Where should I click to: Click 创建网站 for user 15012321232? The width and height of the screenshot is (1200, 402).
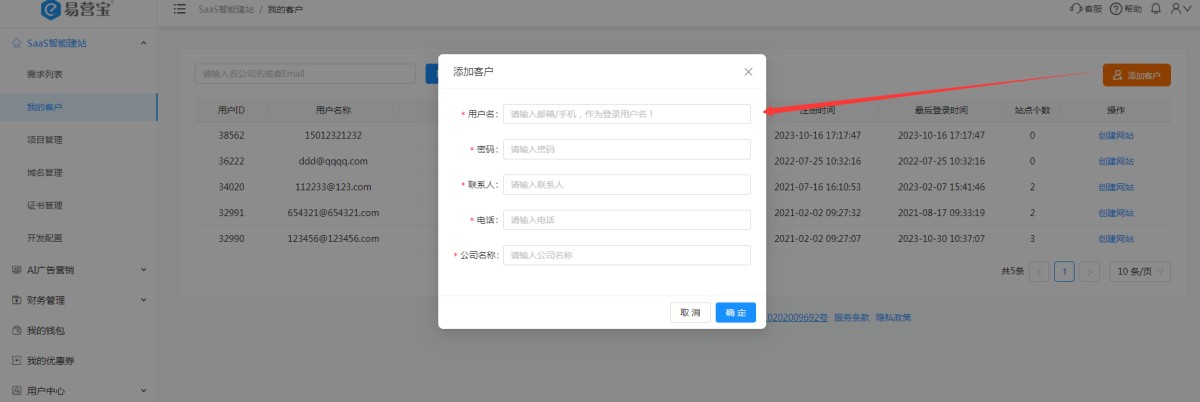(1116, 135)
